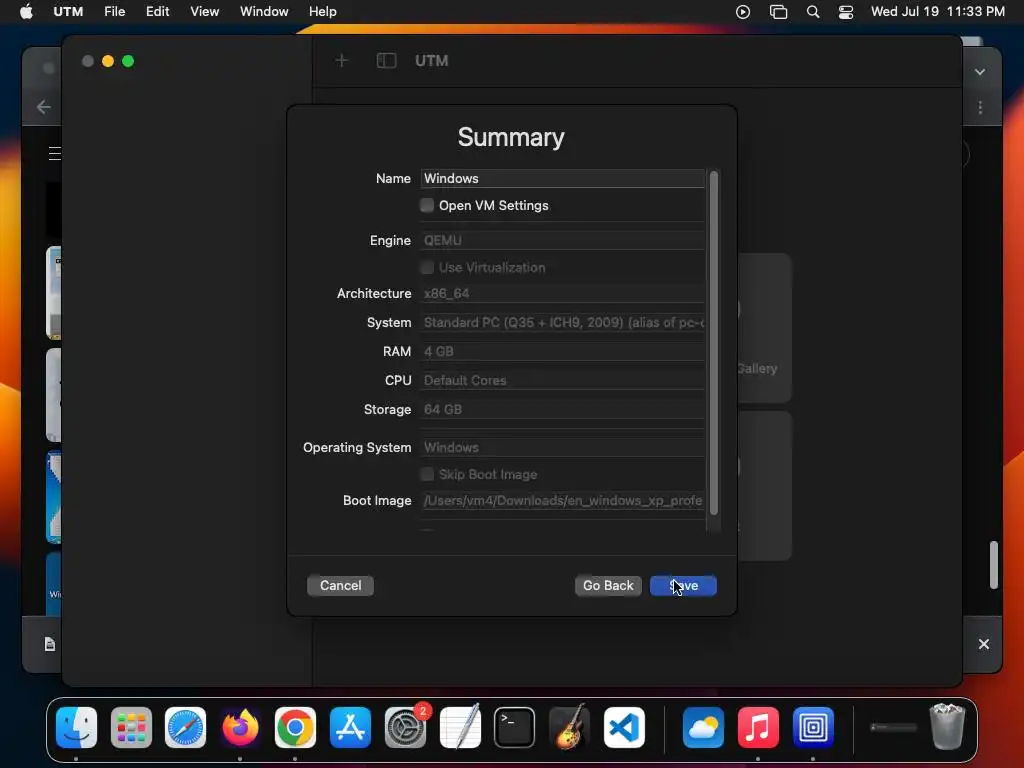The image size is (1024, 768).
Task: Expand the chevron dropdown in background window
Action: (980, 72)
